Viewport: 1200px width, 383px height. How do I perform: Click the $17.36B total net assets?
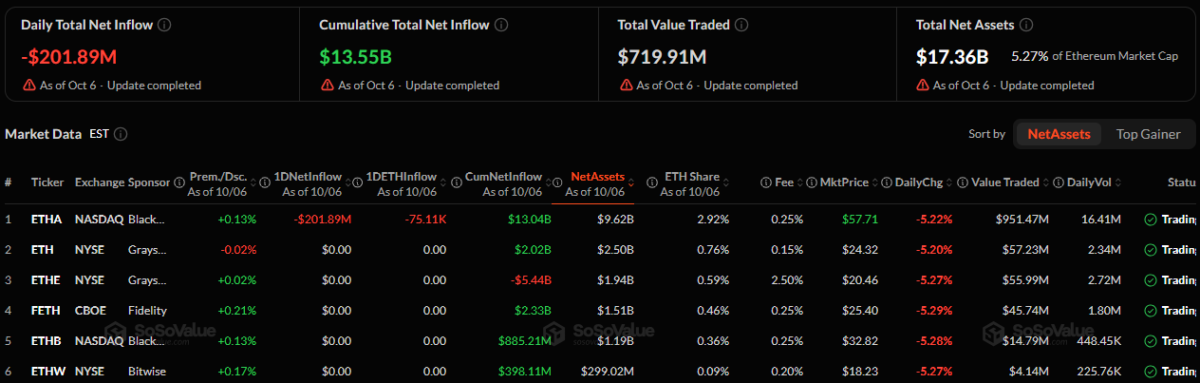[952, 56]
